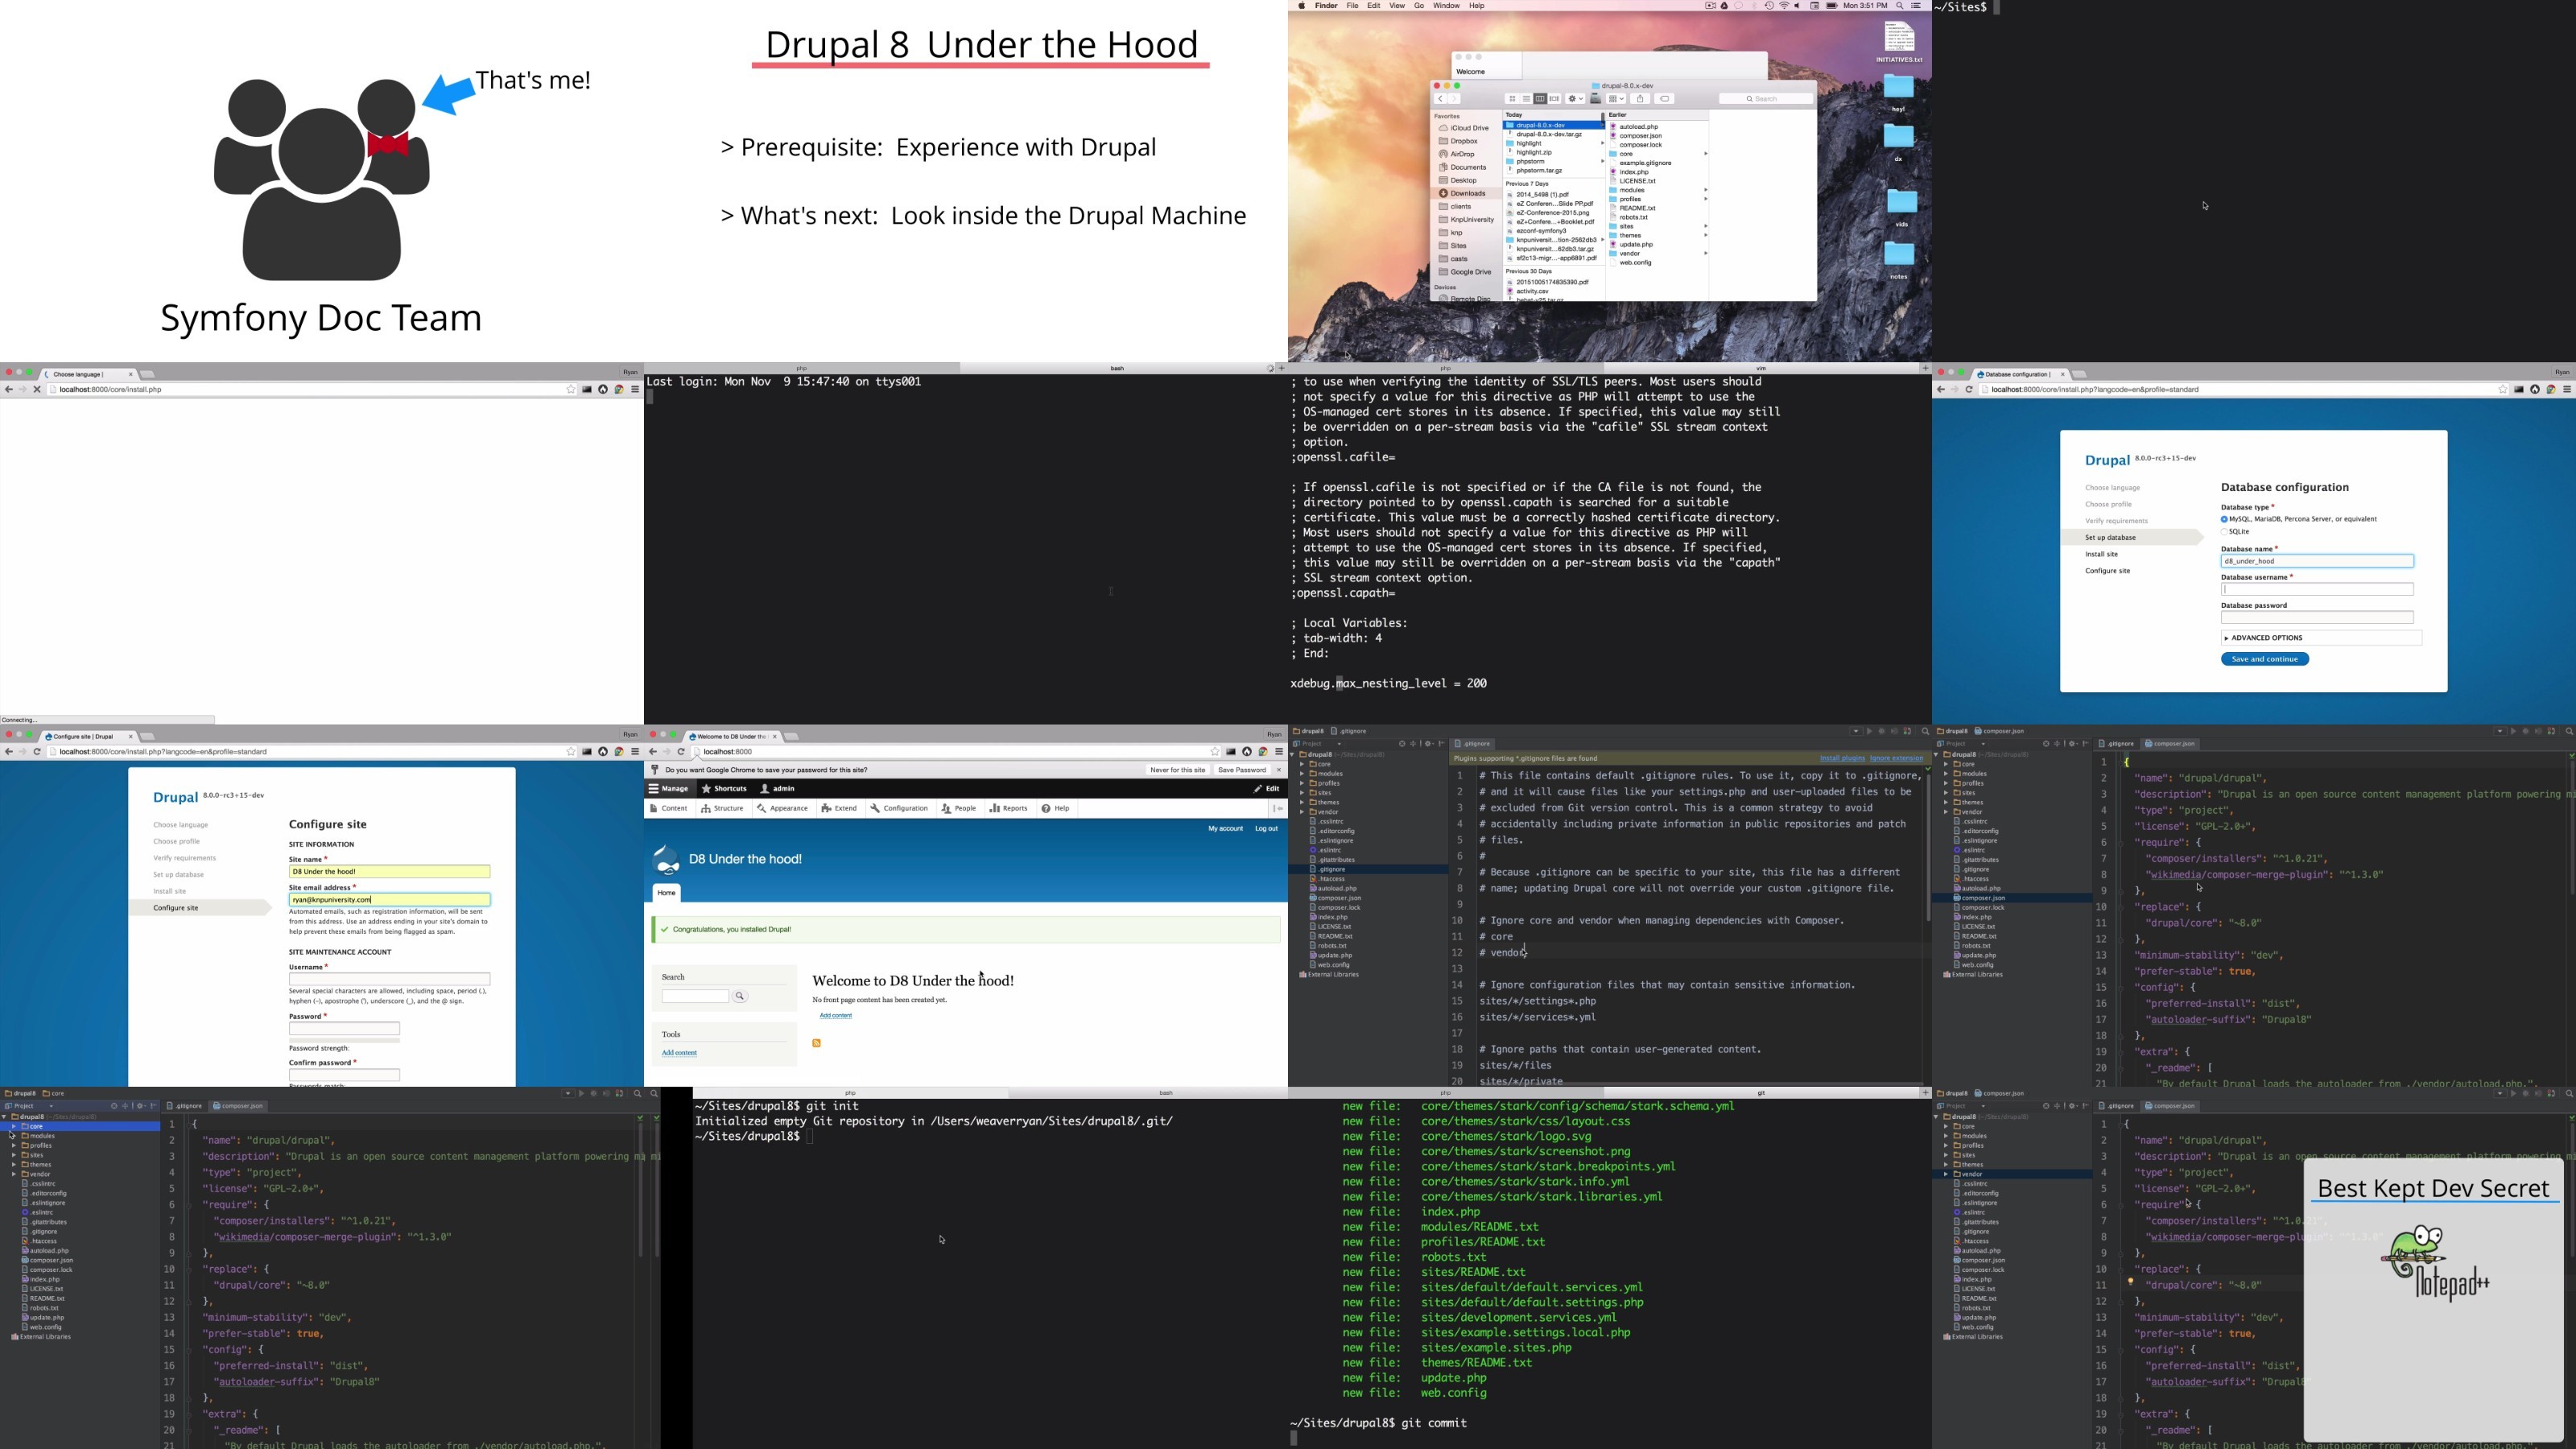Open the Window menu in the menu bar
The width and height of the screenshot is (2576, 1449).
coord(1446,6)
